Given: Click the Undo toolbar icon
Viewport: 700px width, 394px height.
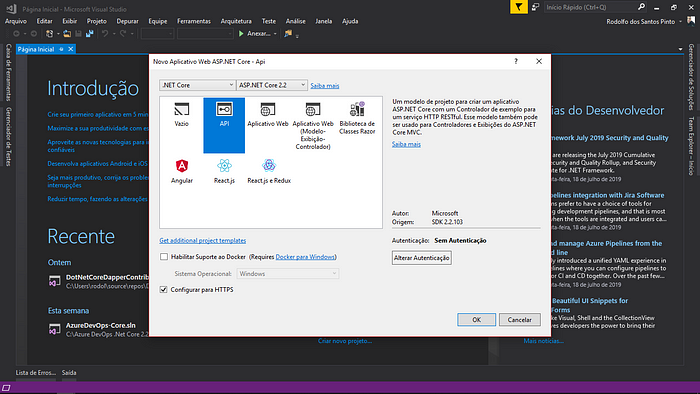Looking at the screenshot, I should 105,33.
